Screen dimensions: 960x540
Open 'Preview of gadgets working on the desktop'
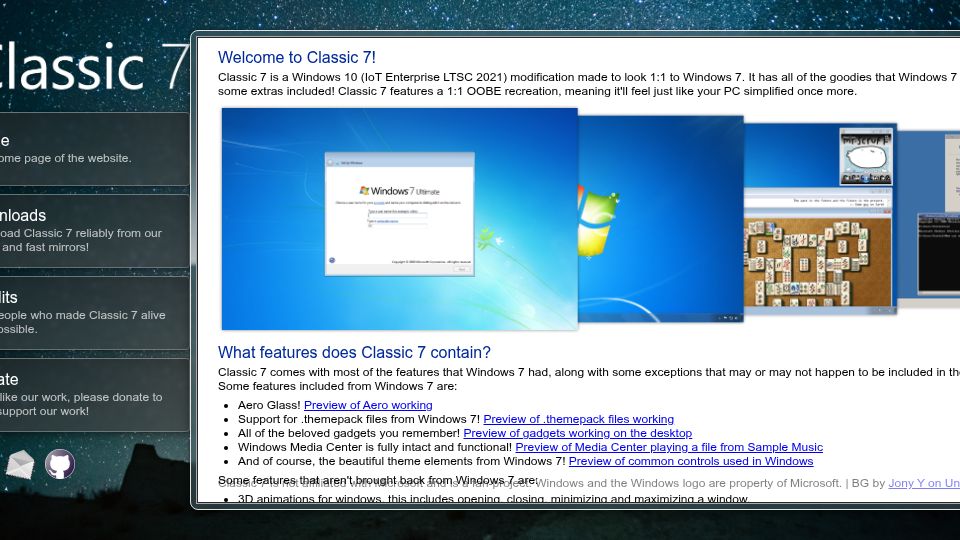[577, 433]
